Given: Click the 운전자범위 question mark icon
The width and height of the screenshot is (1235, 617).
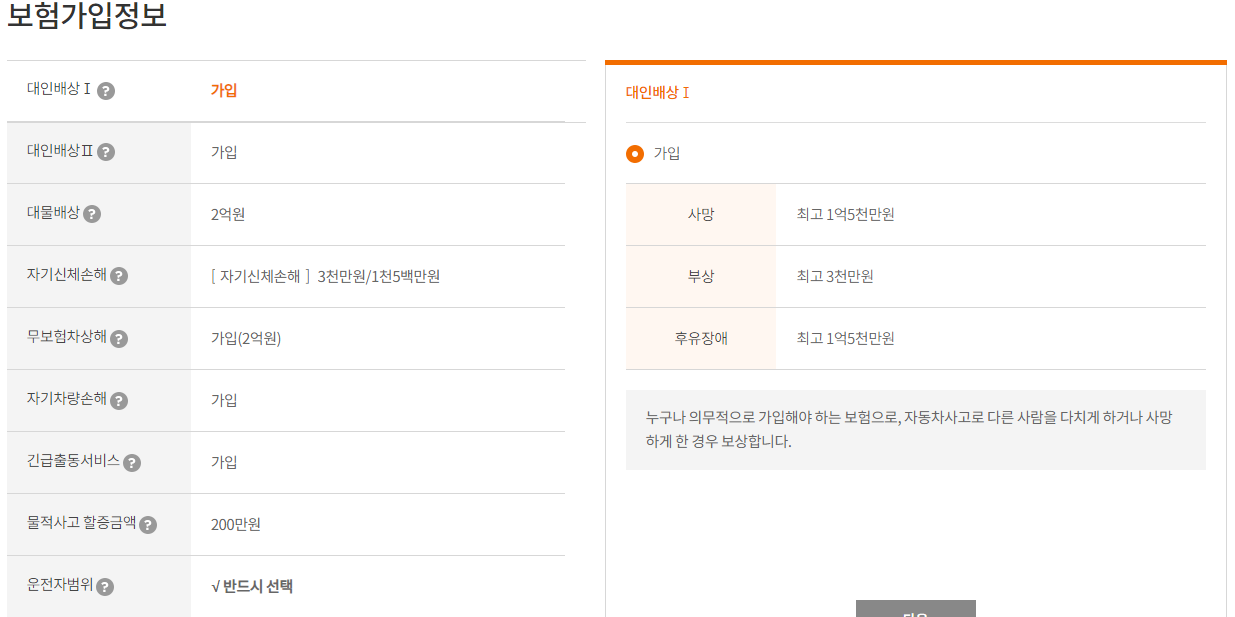Looking at the screenshot, I should (x=106, y=585).
